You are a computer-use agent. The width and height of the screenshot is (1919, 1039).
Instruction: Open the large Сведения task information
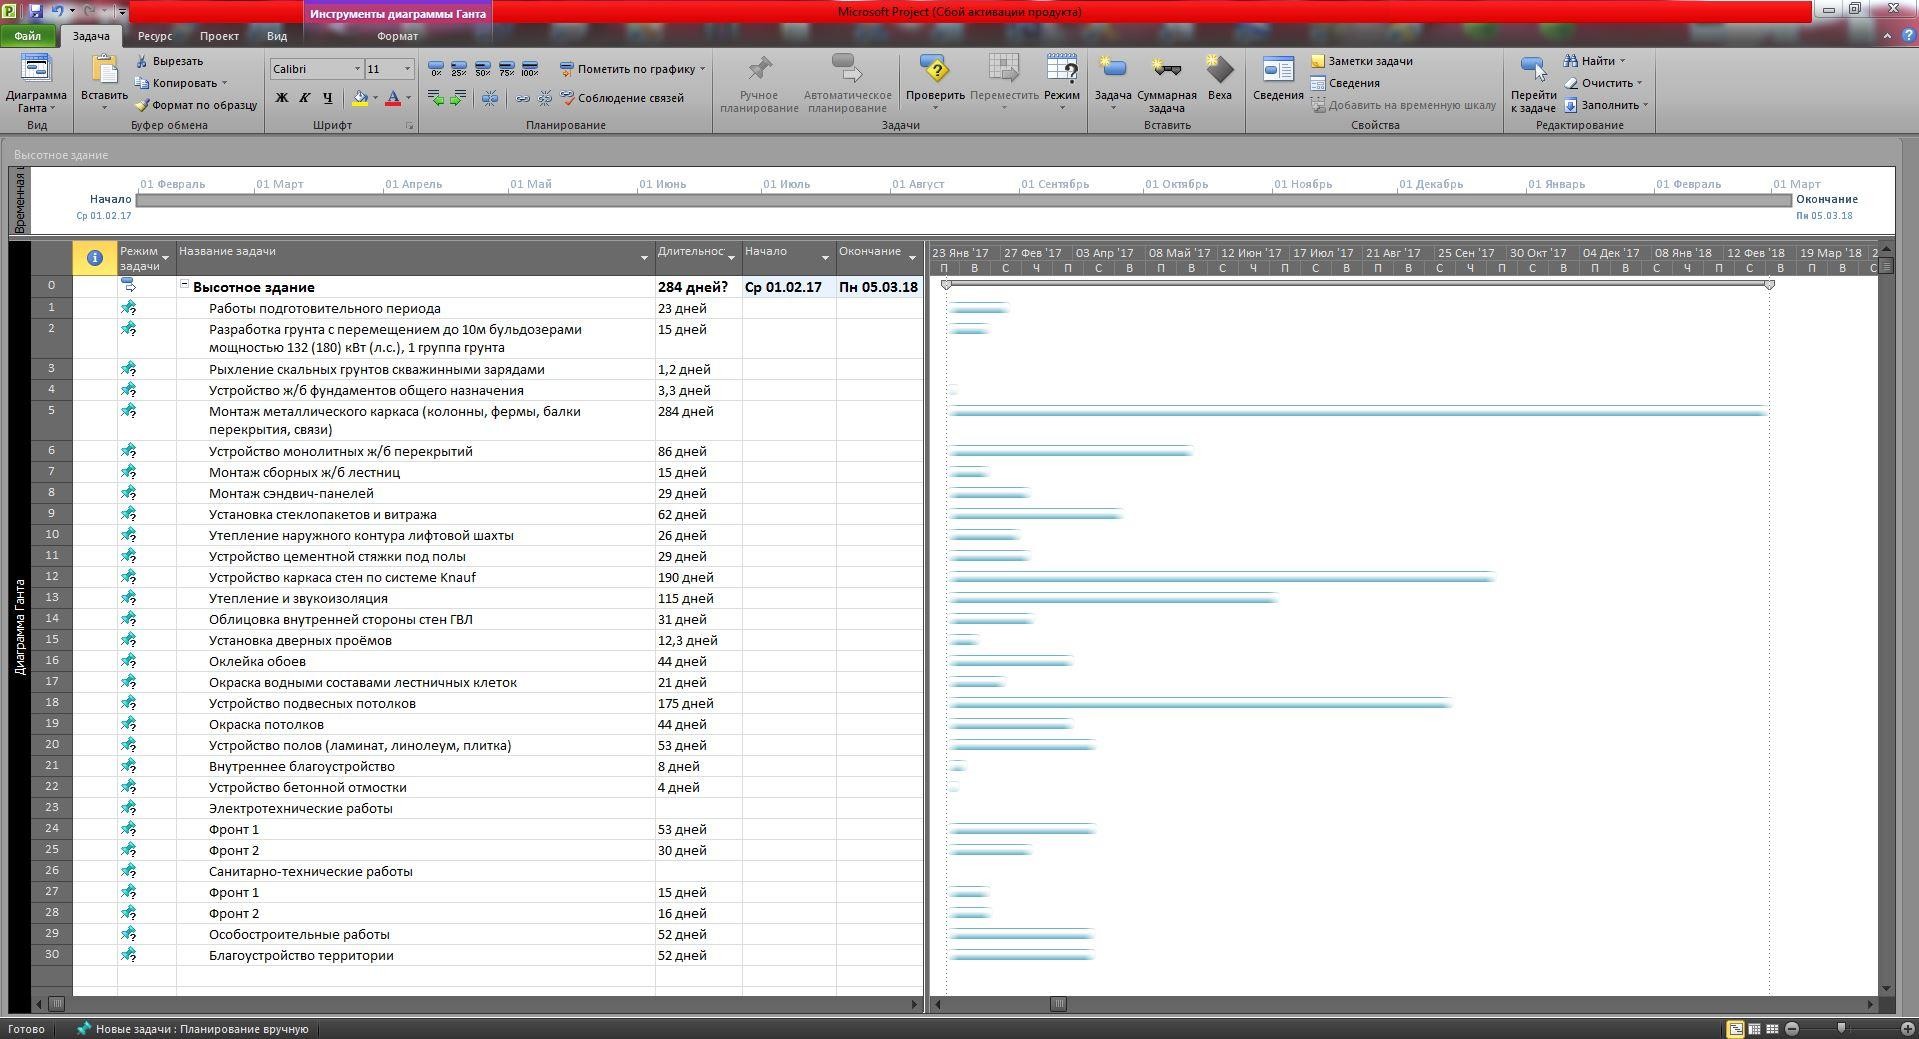(x=1278, y=80)
